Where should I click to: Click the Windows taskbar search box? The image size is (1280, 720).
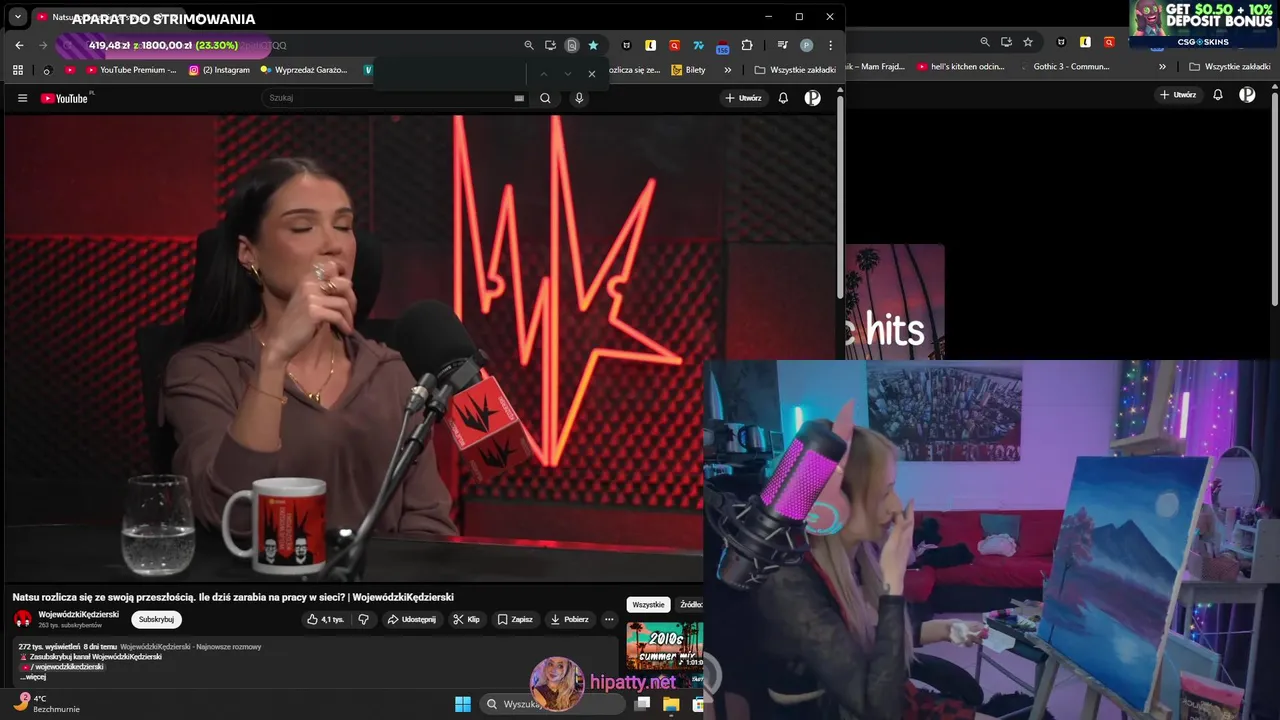[552, 704]
